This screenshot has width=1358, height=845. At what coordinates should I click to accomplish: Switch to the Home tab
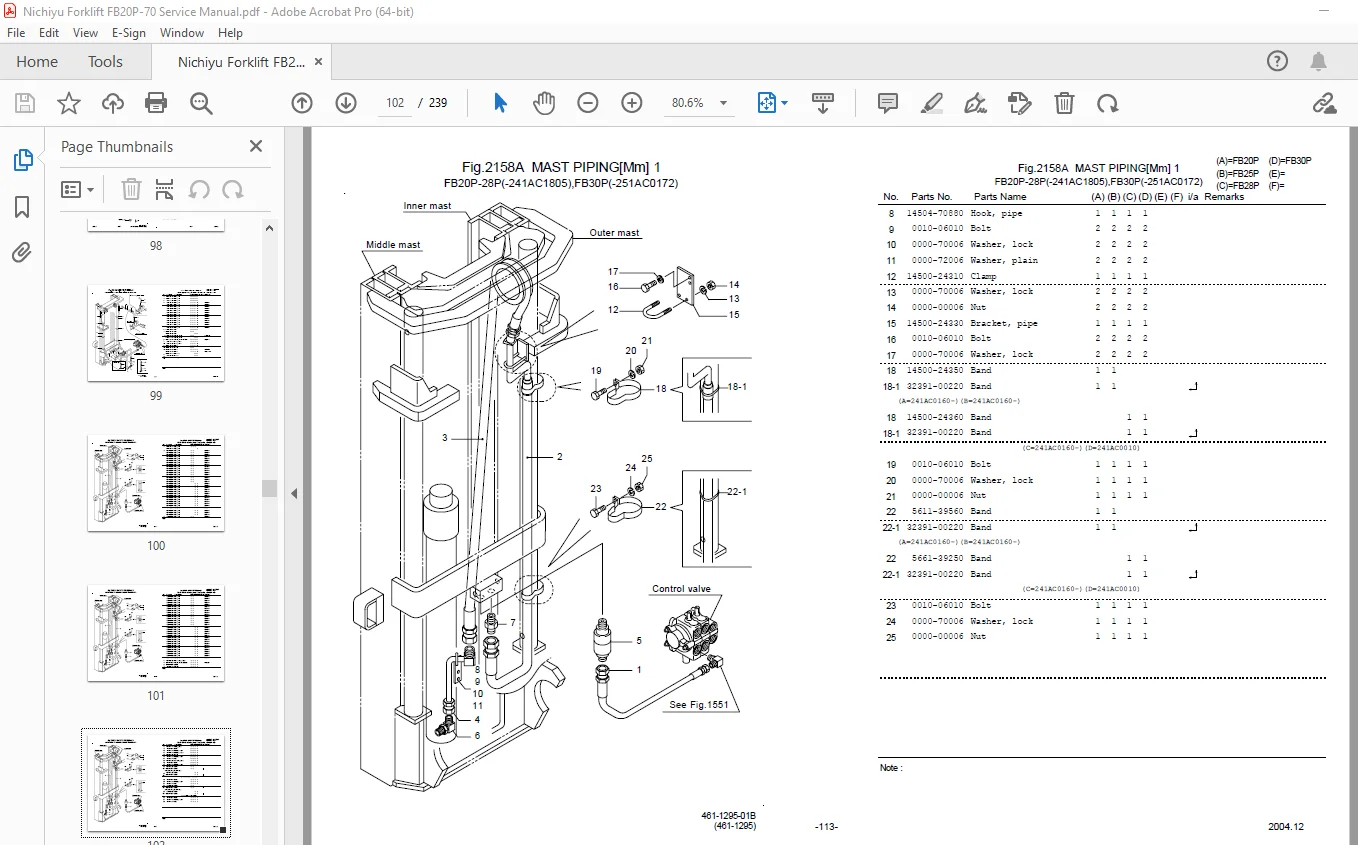37,62
